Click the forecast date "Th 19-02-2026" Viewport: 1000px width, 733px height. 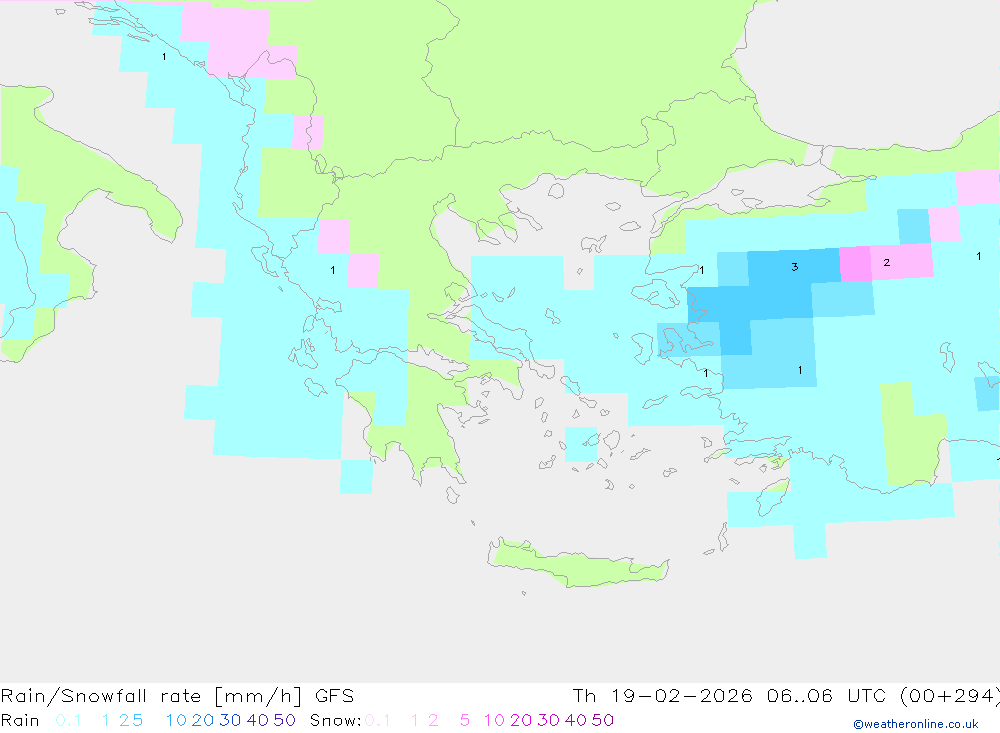[662, 696]
